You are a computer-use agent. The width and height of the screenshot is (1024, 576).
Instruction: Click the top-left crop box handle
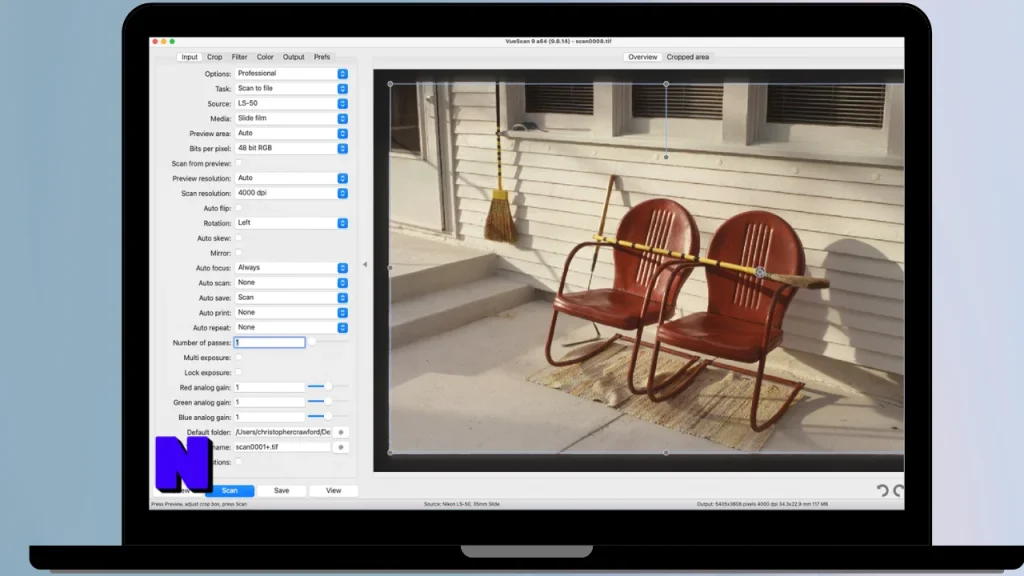coord(391,84)
